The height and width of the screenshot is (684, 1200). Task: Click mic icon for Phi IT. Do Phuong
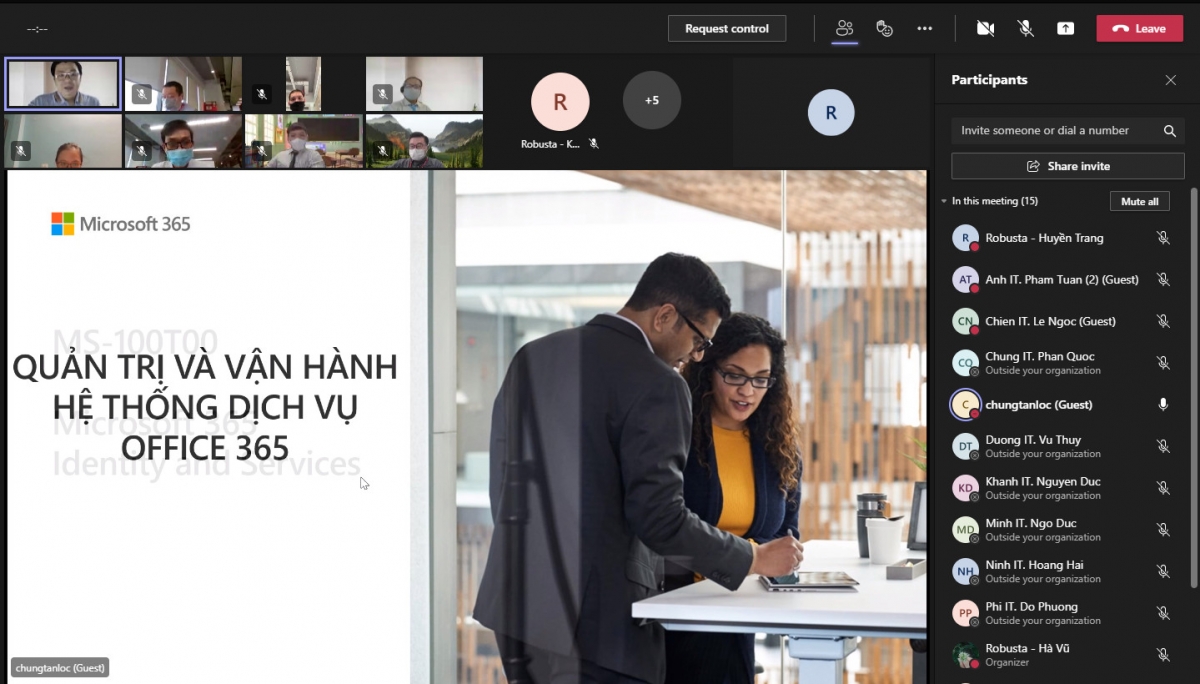[1163, 613]
